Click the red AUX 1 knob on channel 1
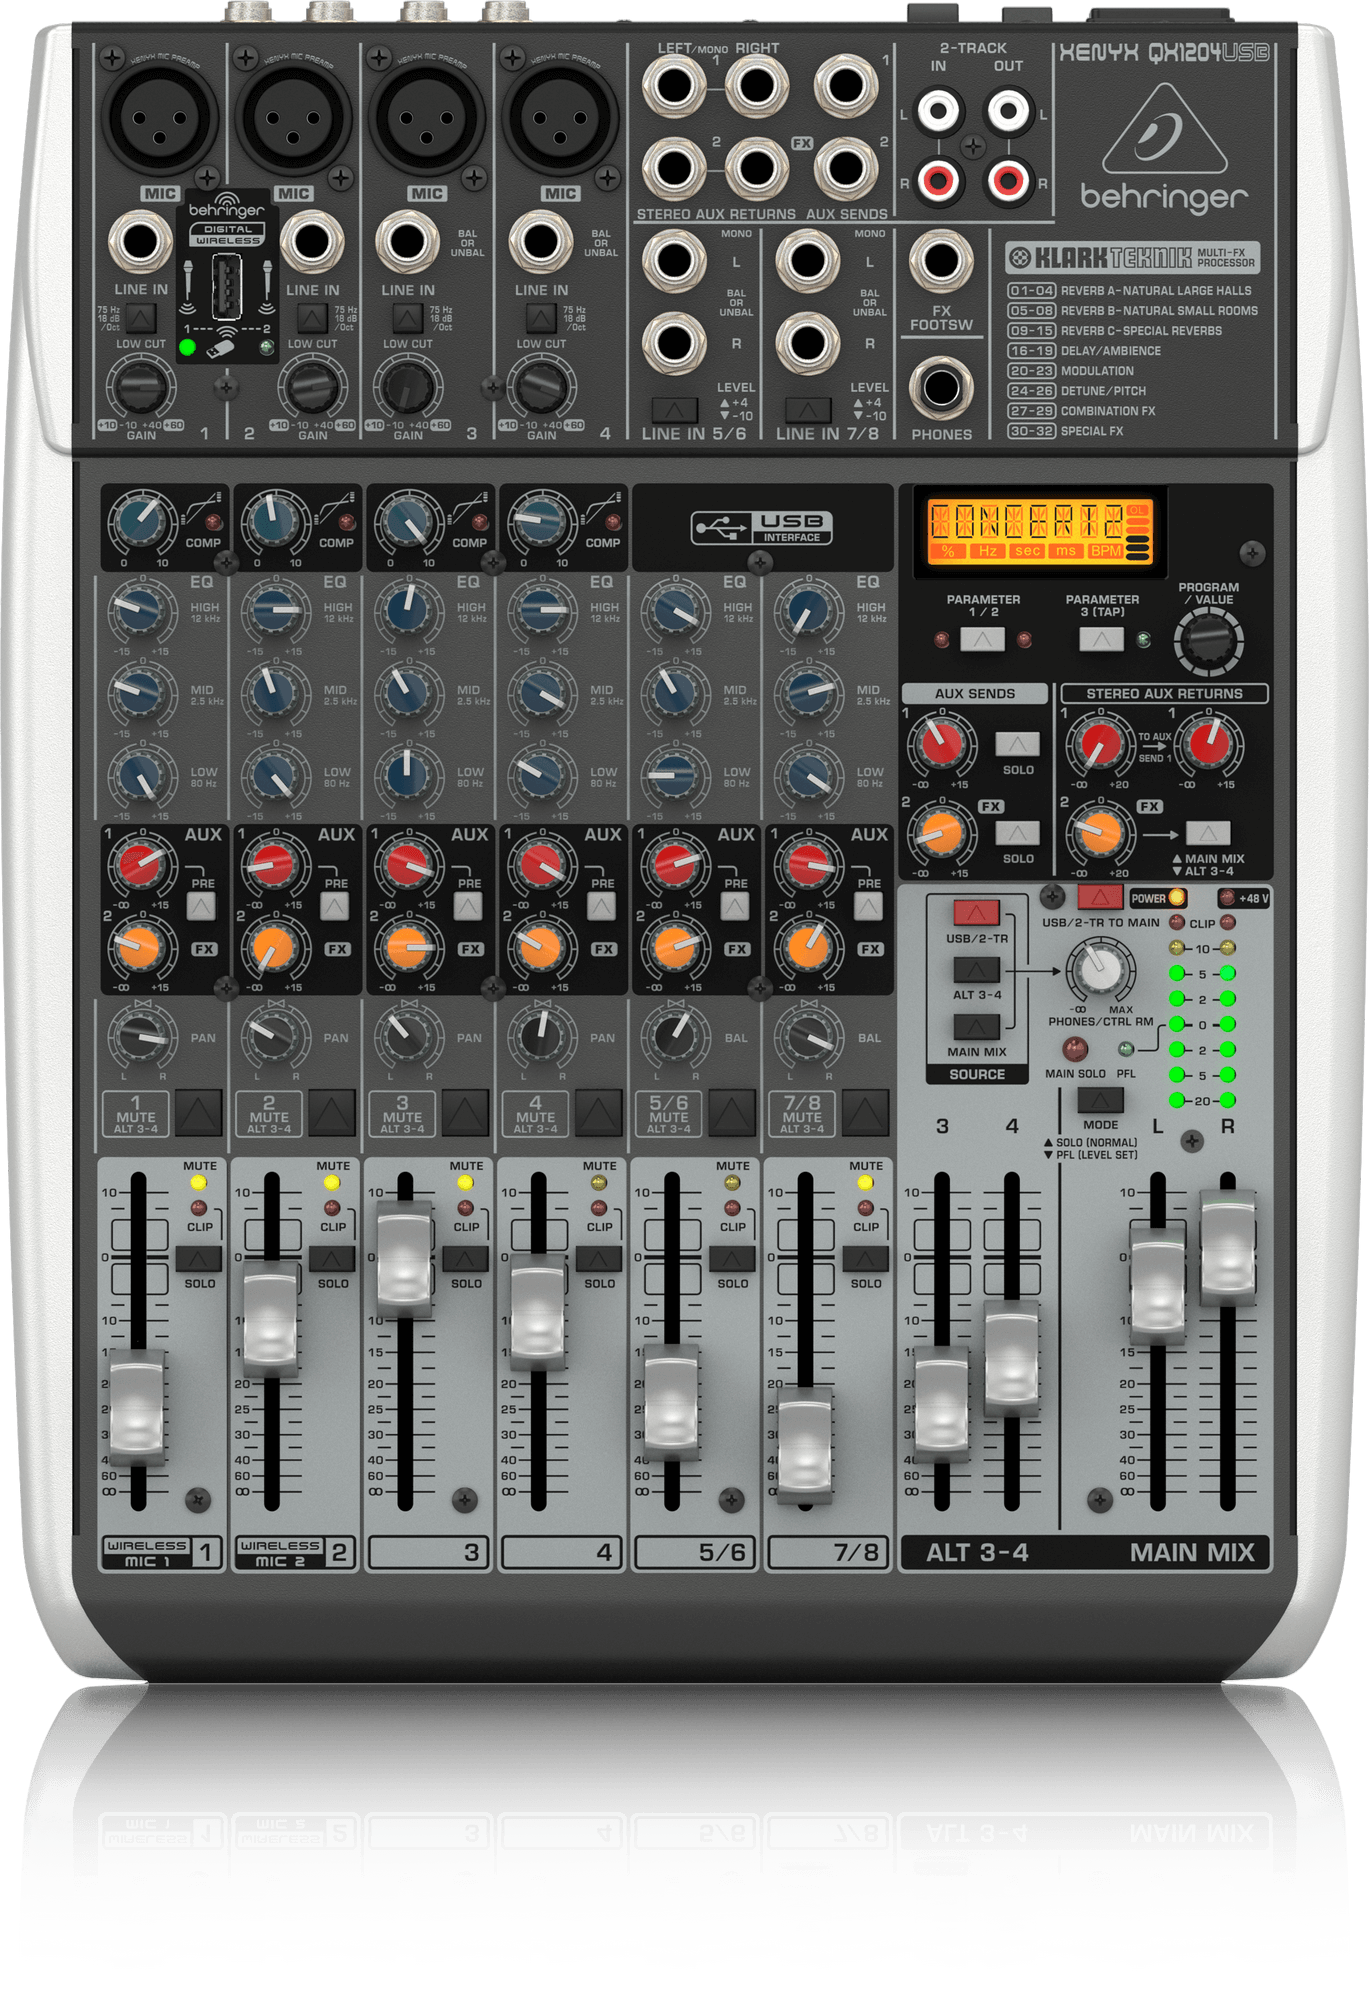1369x2000 pixels. (x=141, y=864)
